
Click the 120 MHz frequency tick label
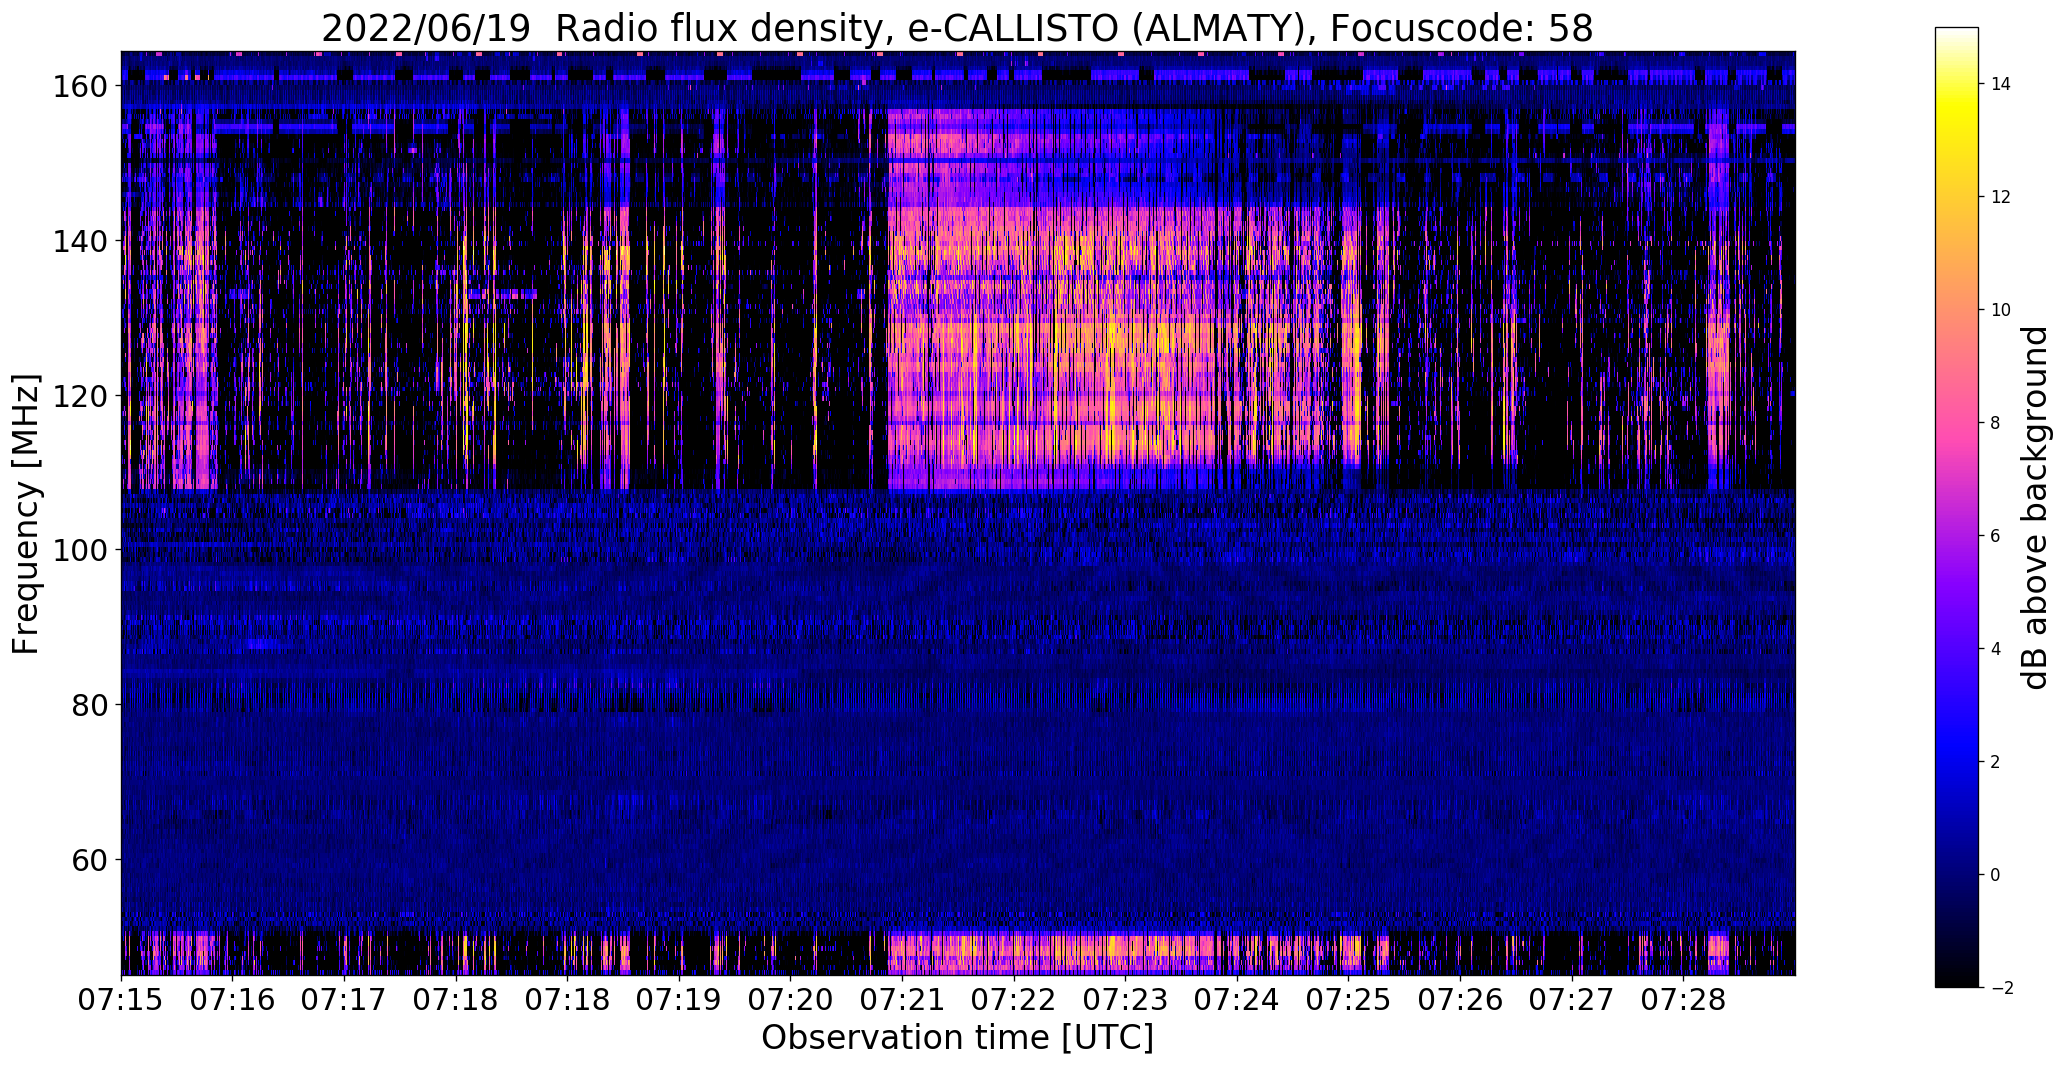click(79, 396)
